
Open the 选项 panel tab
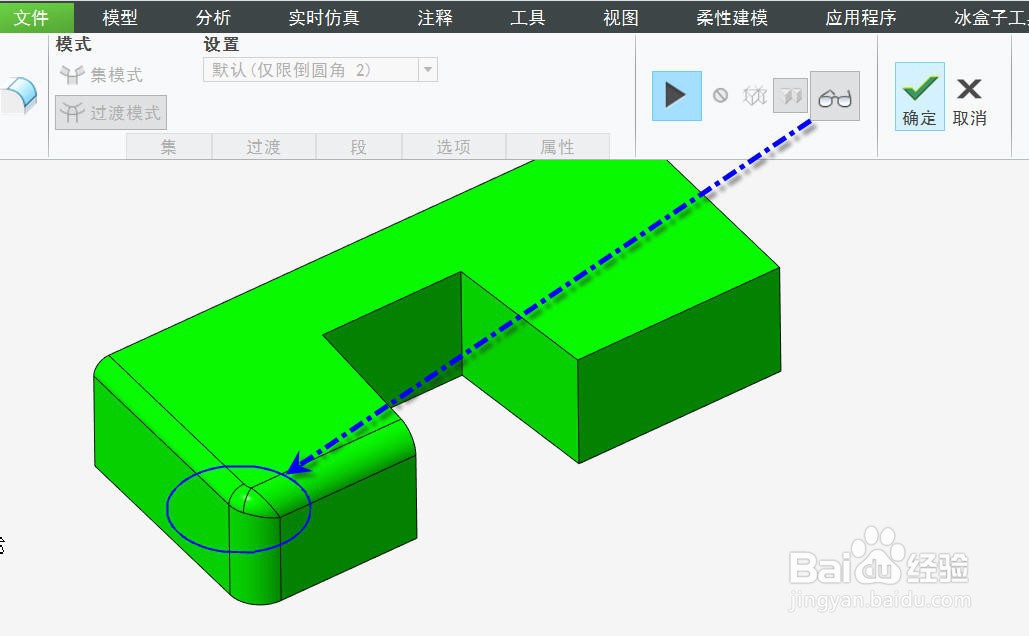coord(453,147)
